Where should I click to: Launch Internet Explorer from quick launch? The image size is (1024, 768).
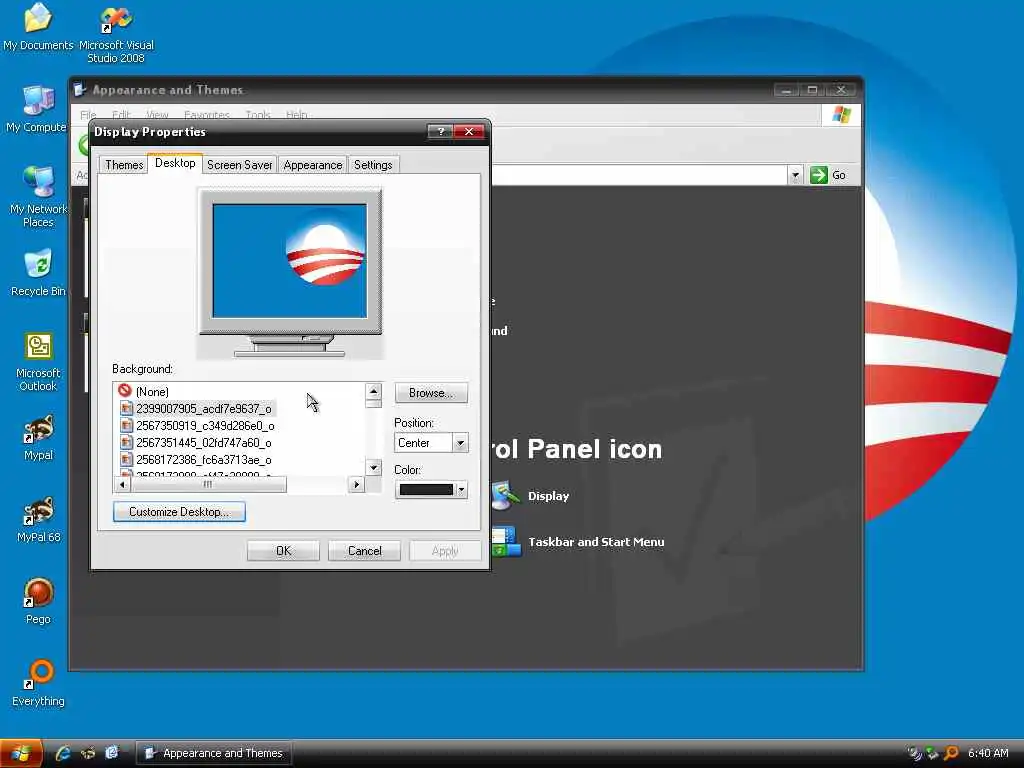tap(63, 753)
